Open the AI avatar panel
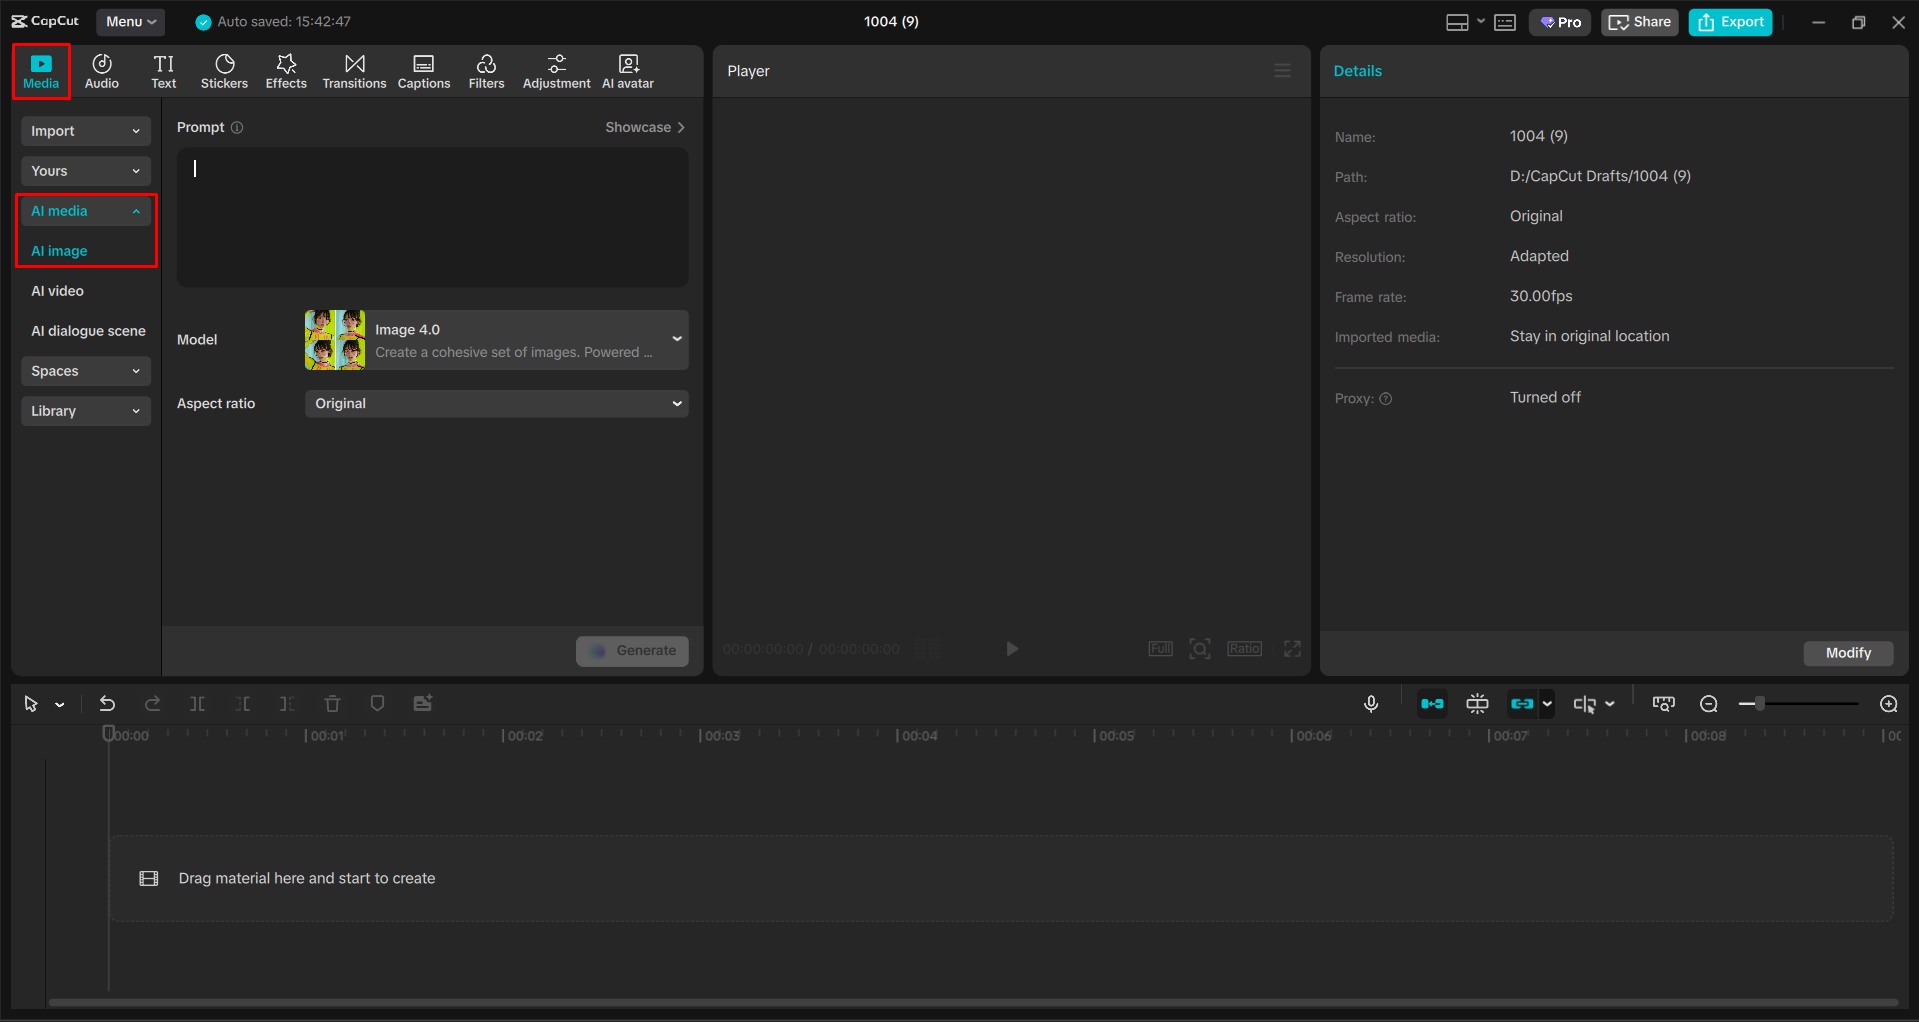 tap(627, 70)
